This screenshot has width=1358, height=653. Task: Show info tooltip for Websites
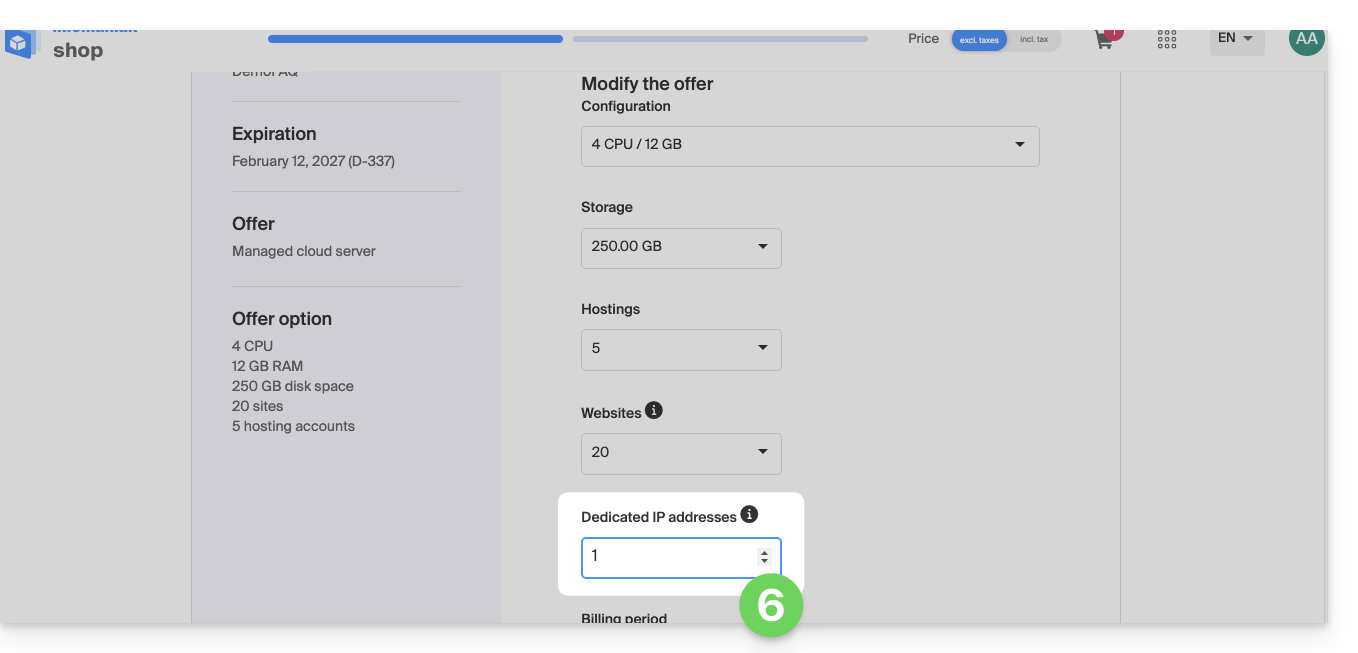coord(654,411)
